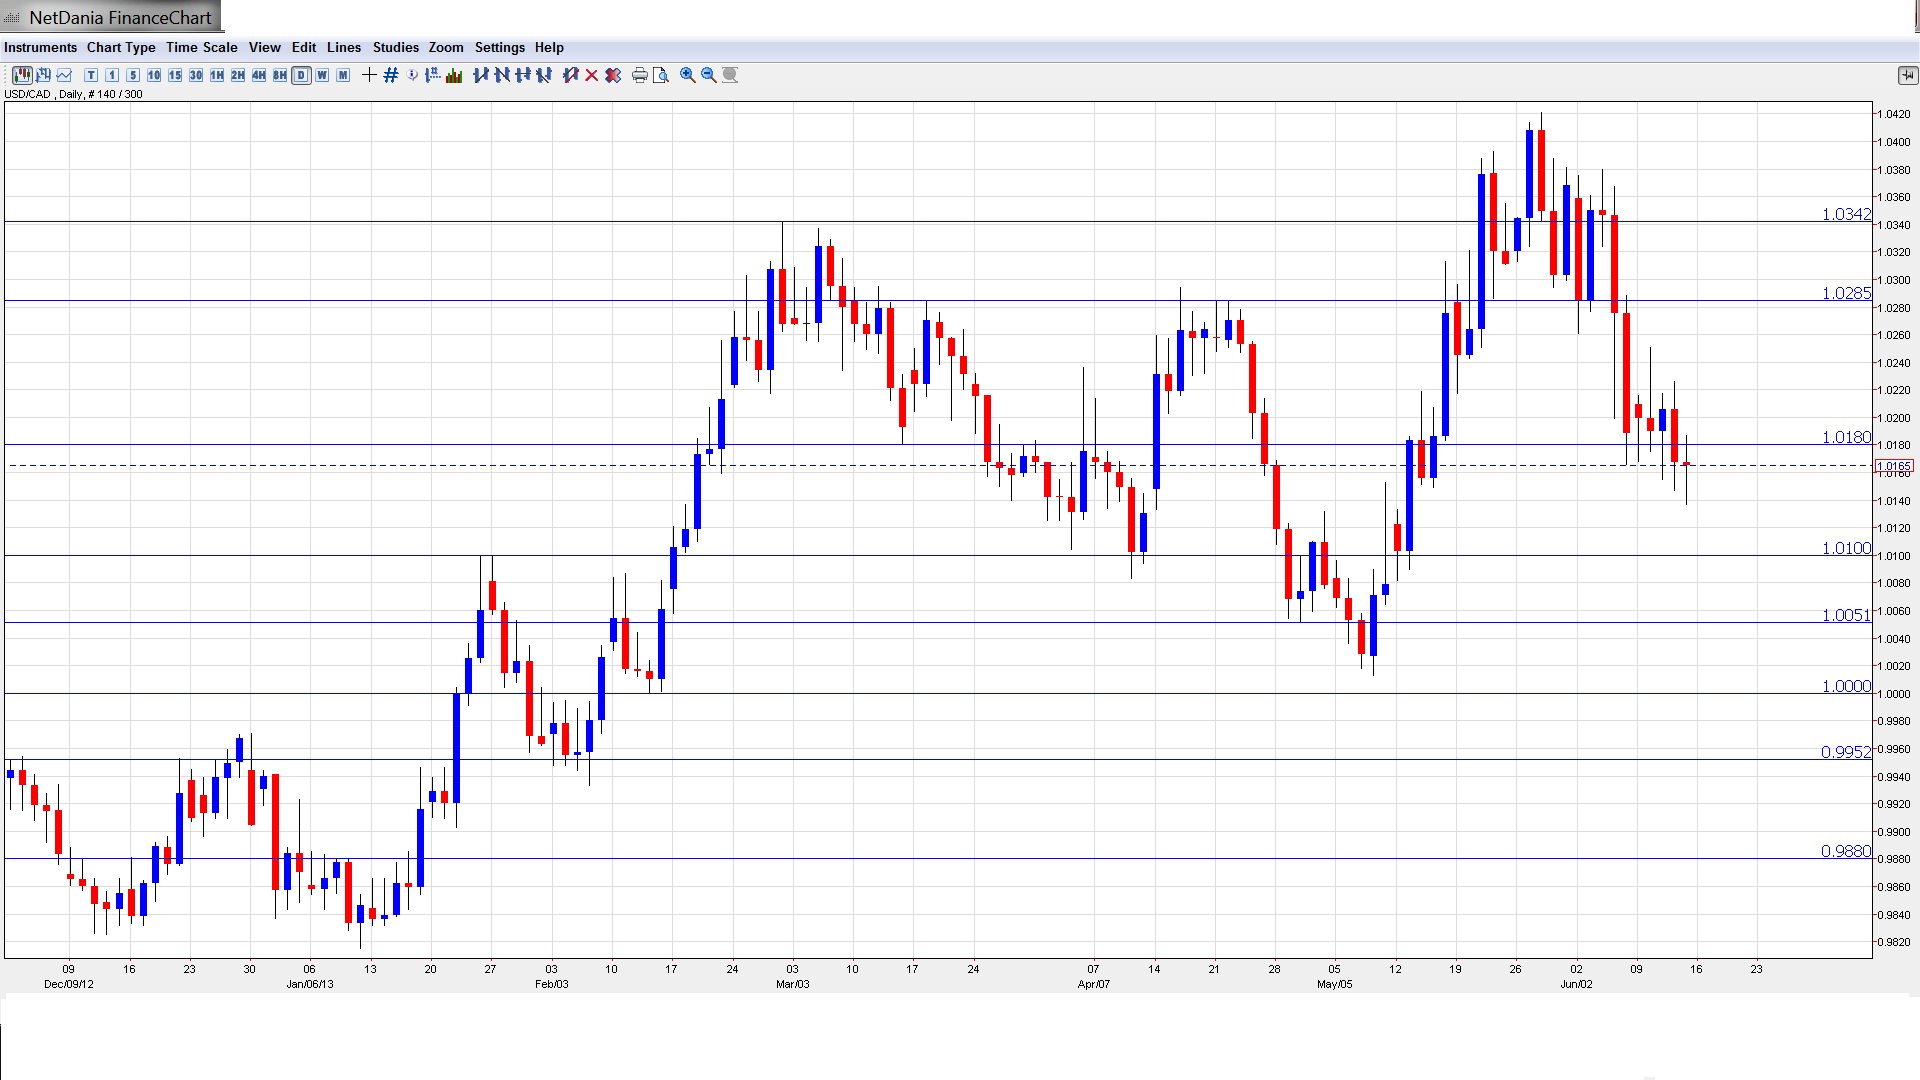Open the Instruments menu
Screen dimensions: 1920x1080
(x=40, y=47)
